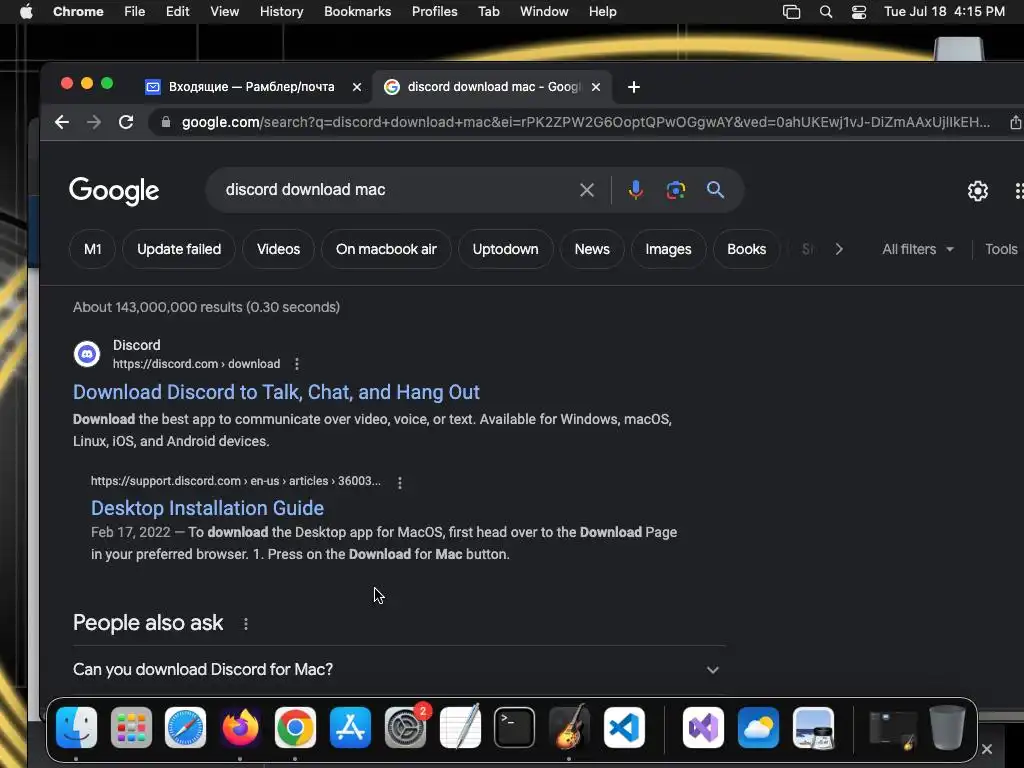1024x768 pixels.
Task: Open Google Lens image search
Action: point(675,190)
